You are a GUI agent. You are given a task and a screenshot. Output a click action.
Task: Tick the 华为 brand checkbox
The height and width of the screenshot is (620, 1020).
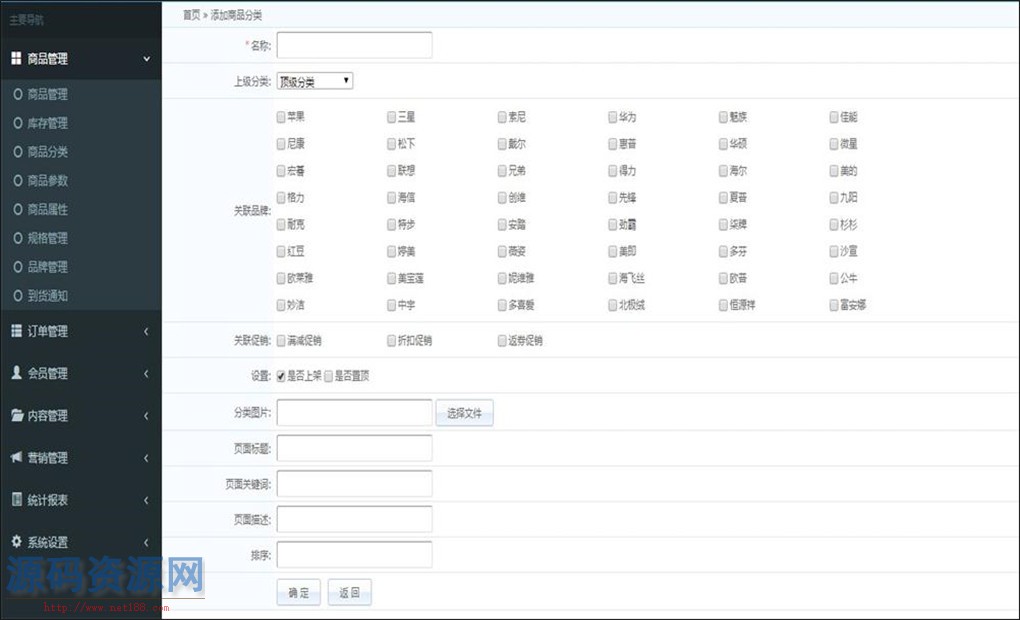pos(613,117)
